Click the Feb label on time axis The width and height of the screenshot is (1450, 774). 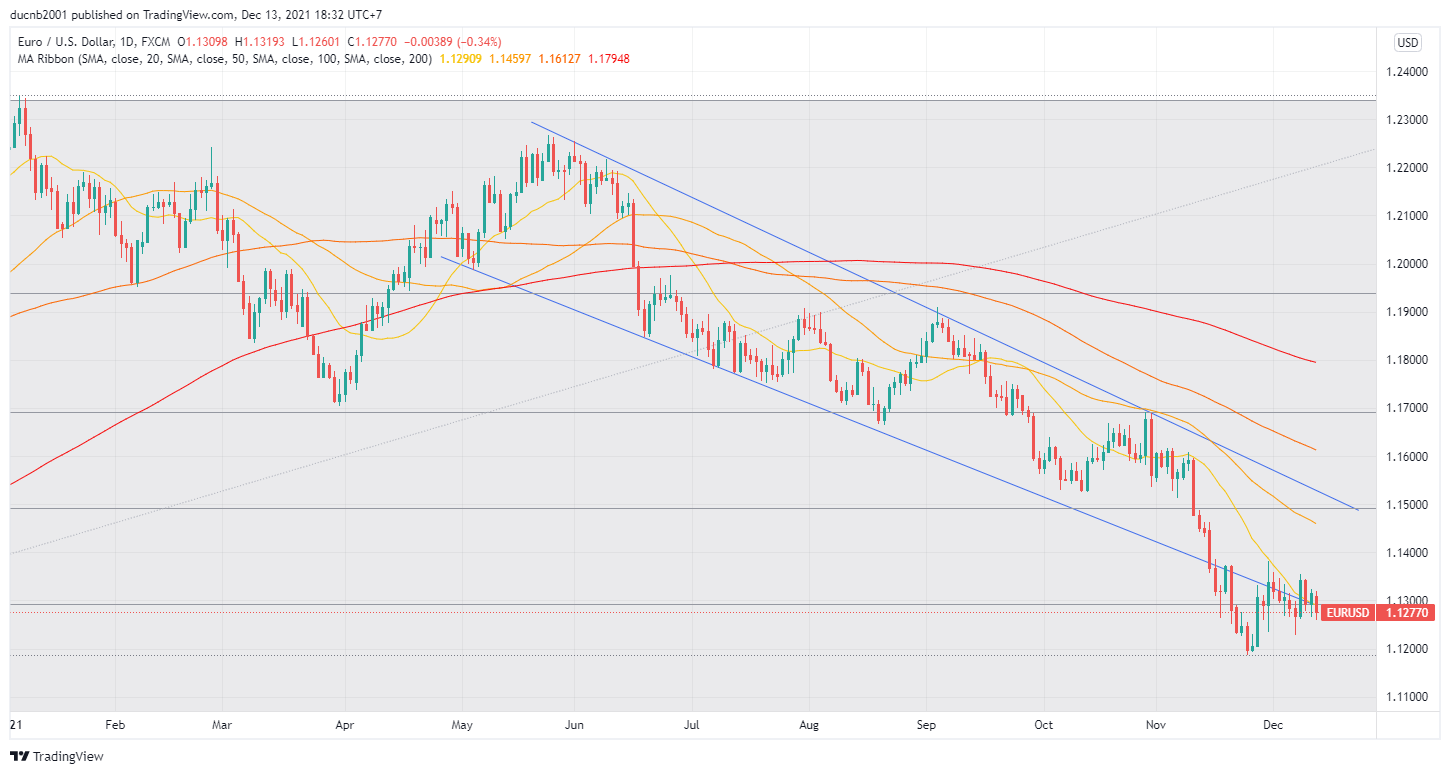[x=114, y=724]
